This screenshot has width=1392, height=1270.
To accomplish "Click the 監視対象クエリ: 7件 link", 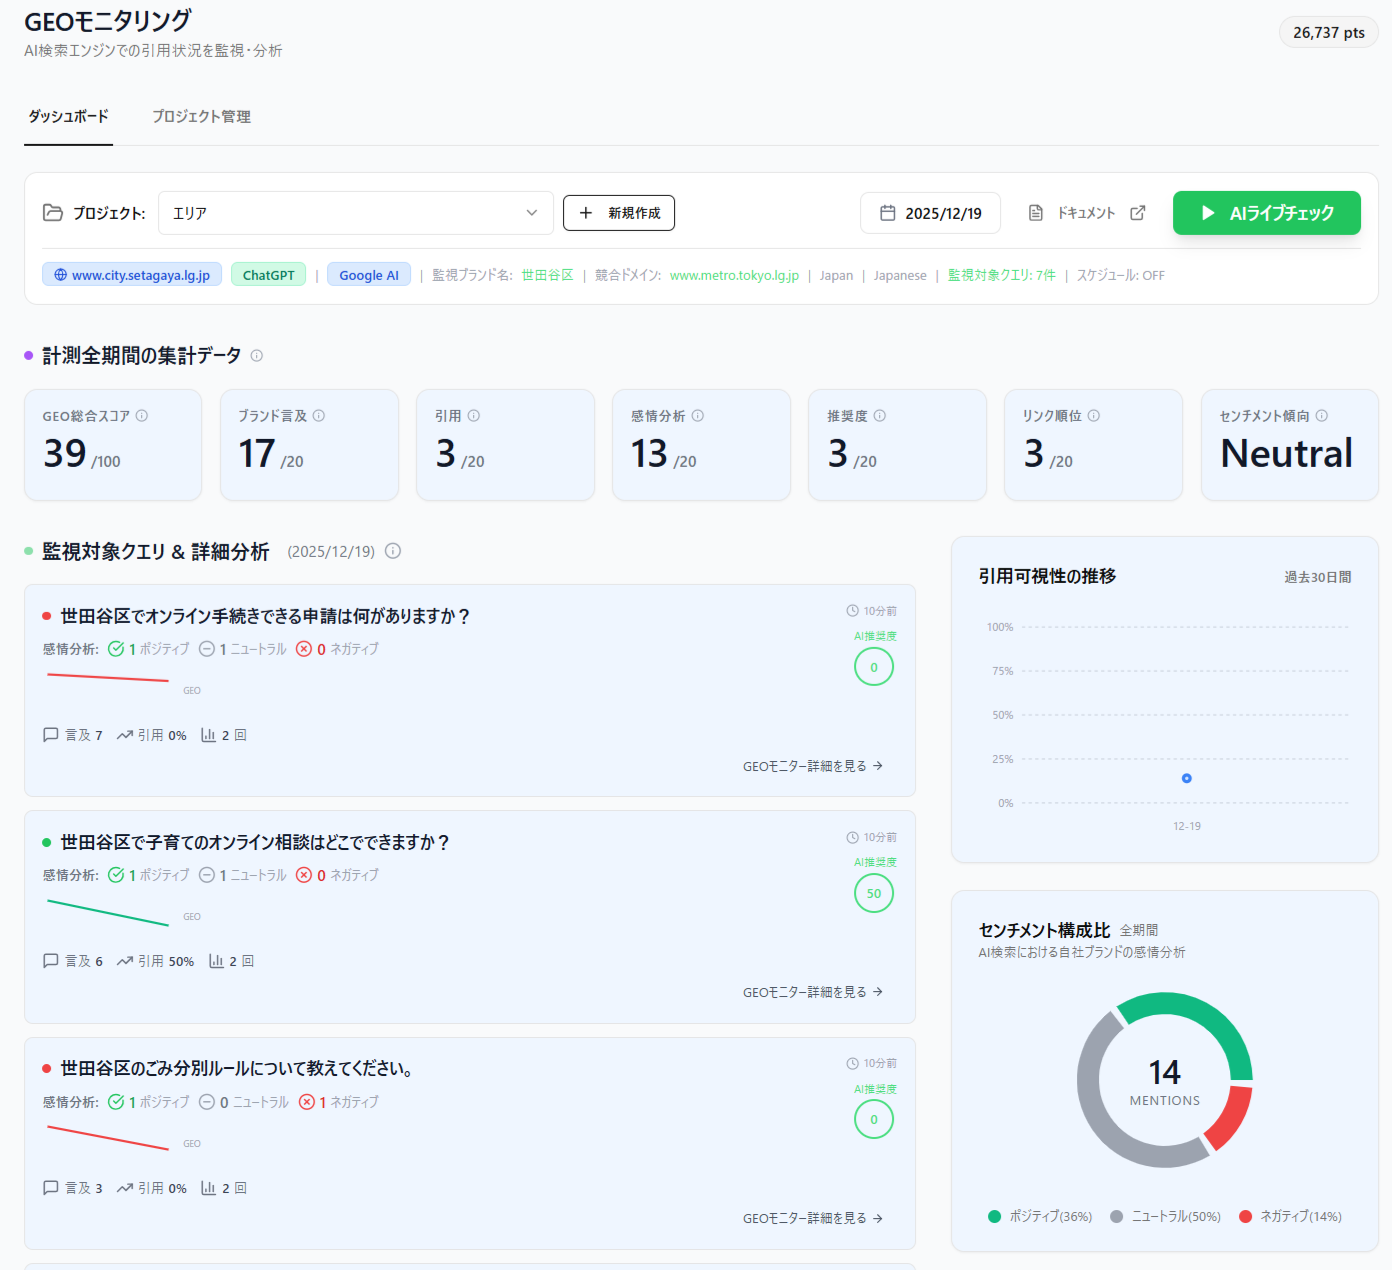I will [x=1002, y=275].
